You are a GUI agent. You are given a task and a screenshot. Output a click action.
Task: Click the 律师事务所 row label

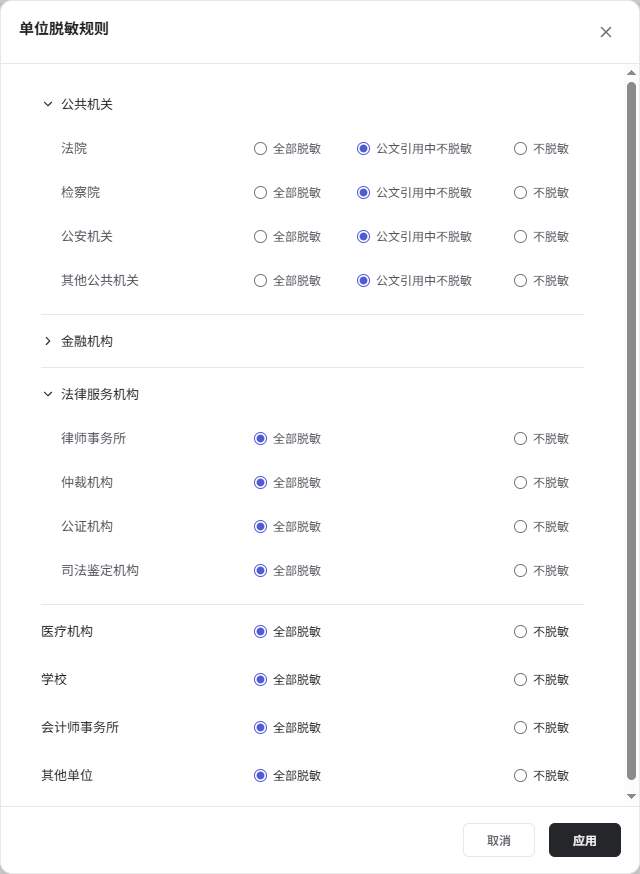click(94, 439)
